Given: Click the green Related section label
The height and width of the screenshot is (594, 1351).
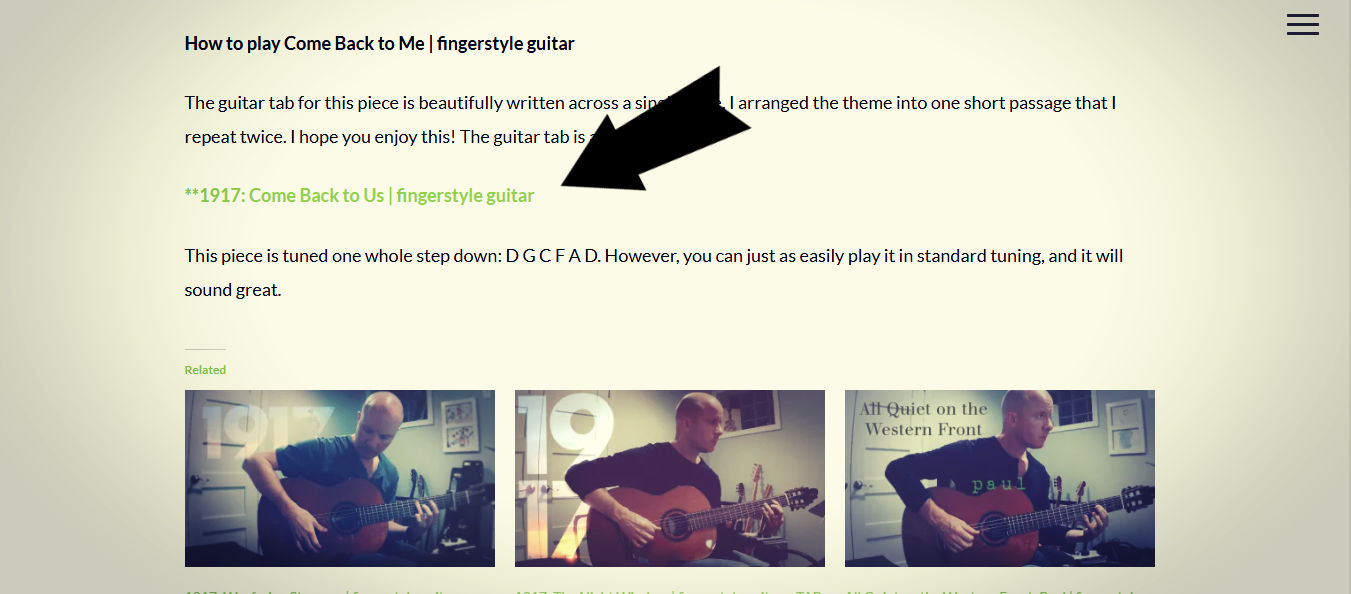Looking at the screenshot, I should coord(205,370).
